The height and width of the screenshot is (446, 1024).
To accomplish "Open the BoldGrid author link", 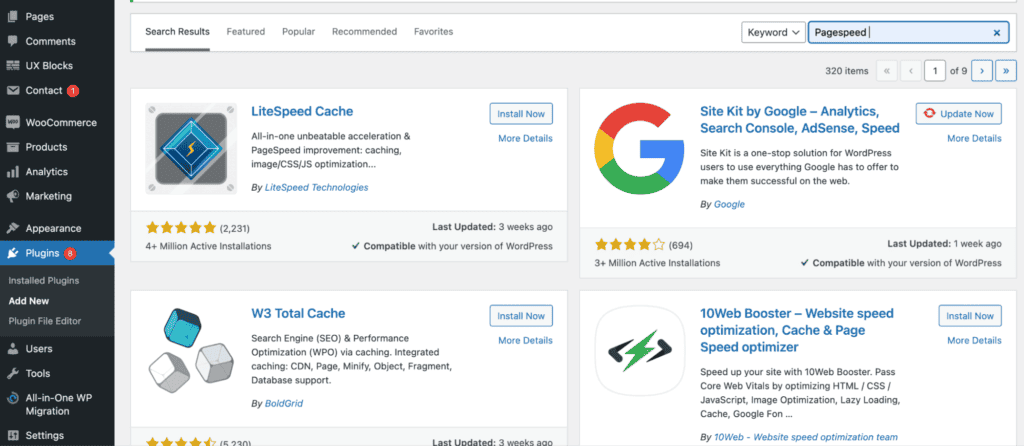I will tap(283, 404).
